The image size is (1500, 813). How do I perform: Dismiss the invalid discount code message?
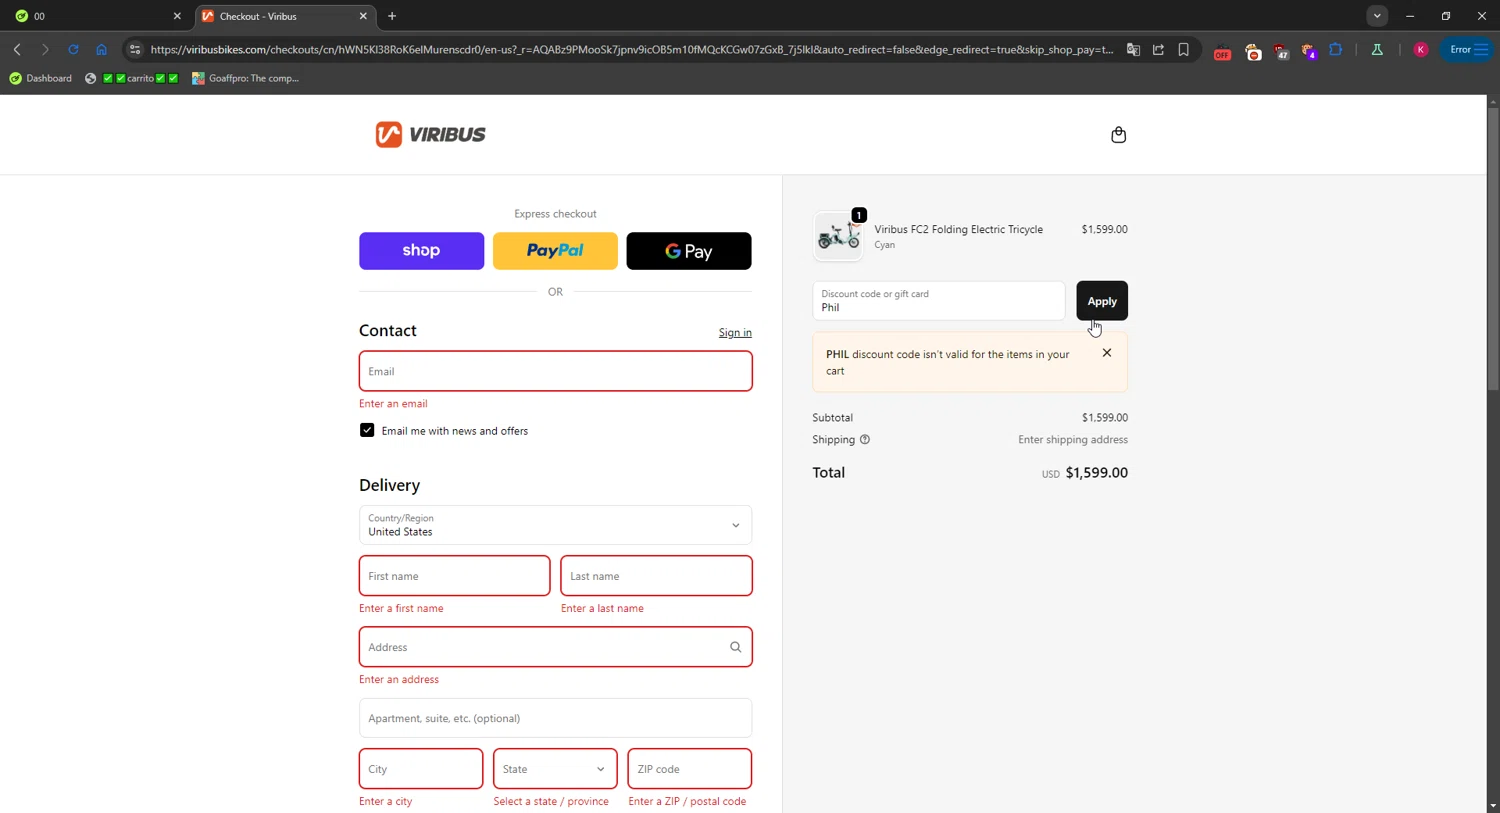pyautogui.click(x=1106, y=353)
